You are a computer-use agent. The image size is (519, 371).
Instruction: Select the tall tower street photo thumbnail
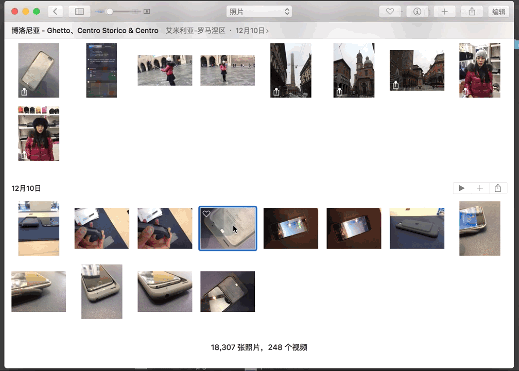[x=291, y=70]
